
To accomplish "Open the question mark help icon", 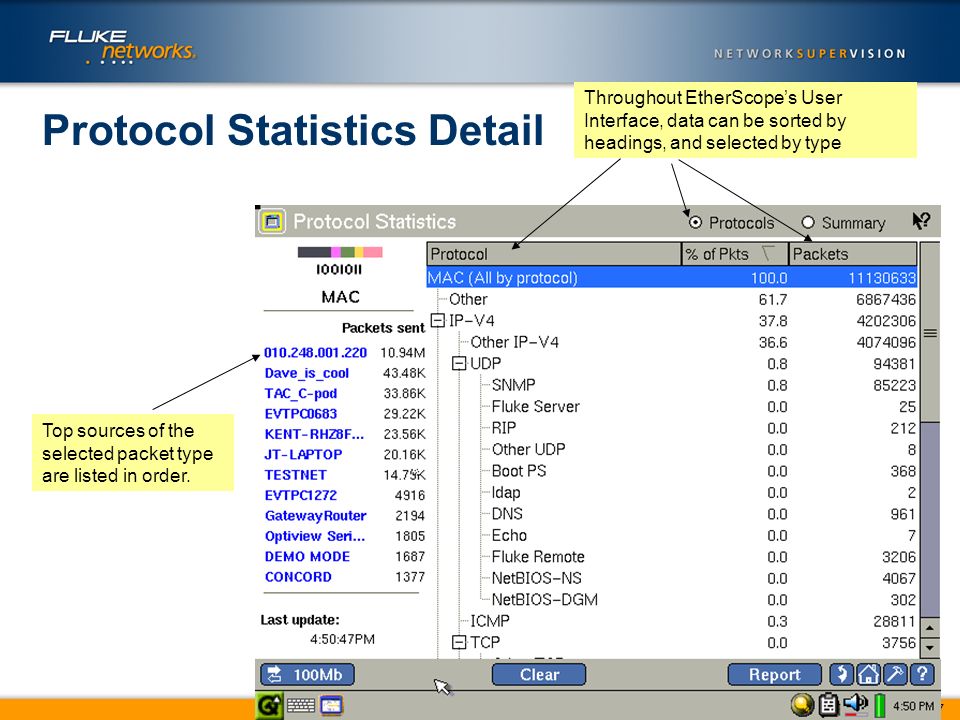I will coord(922,674).
